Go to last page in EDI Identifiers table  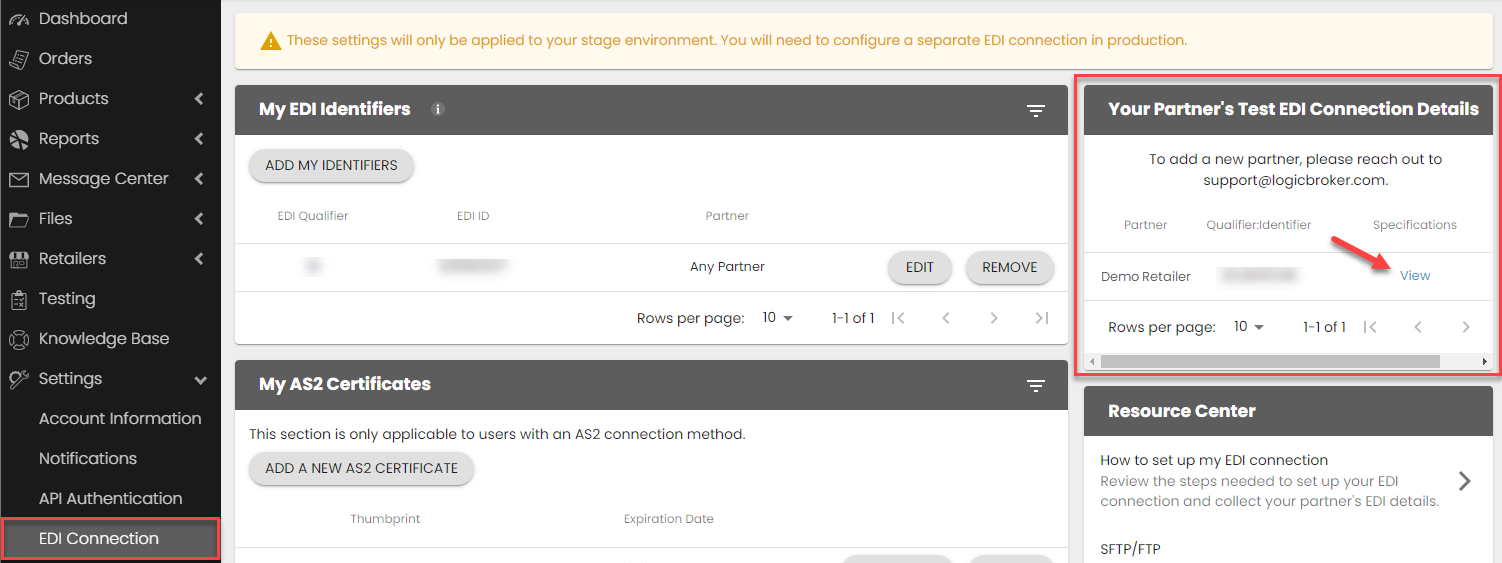(1041, 318)
